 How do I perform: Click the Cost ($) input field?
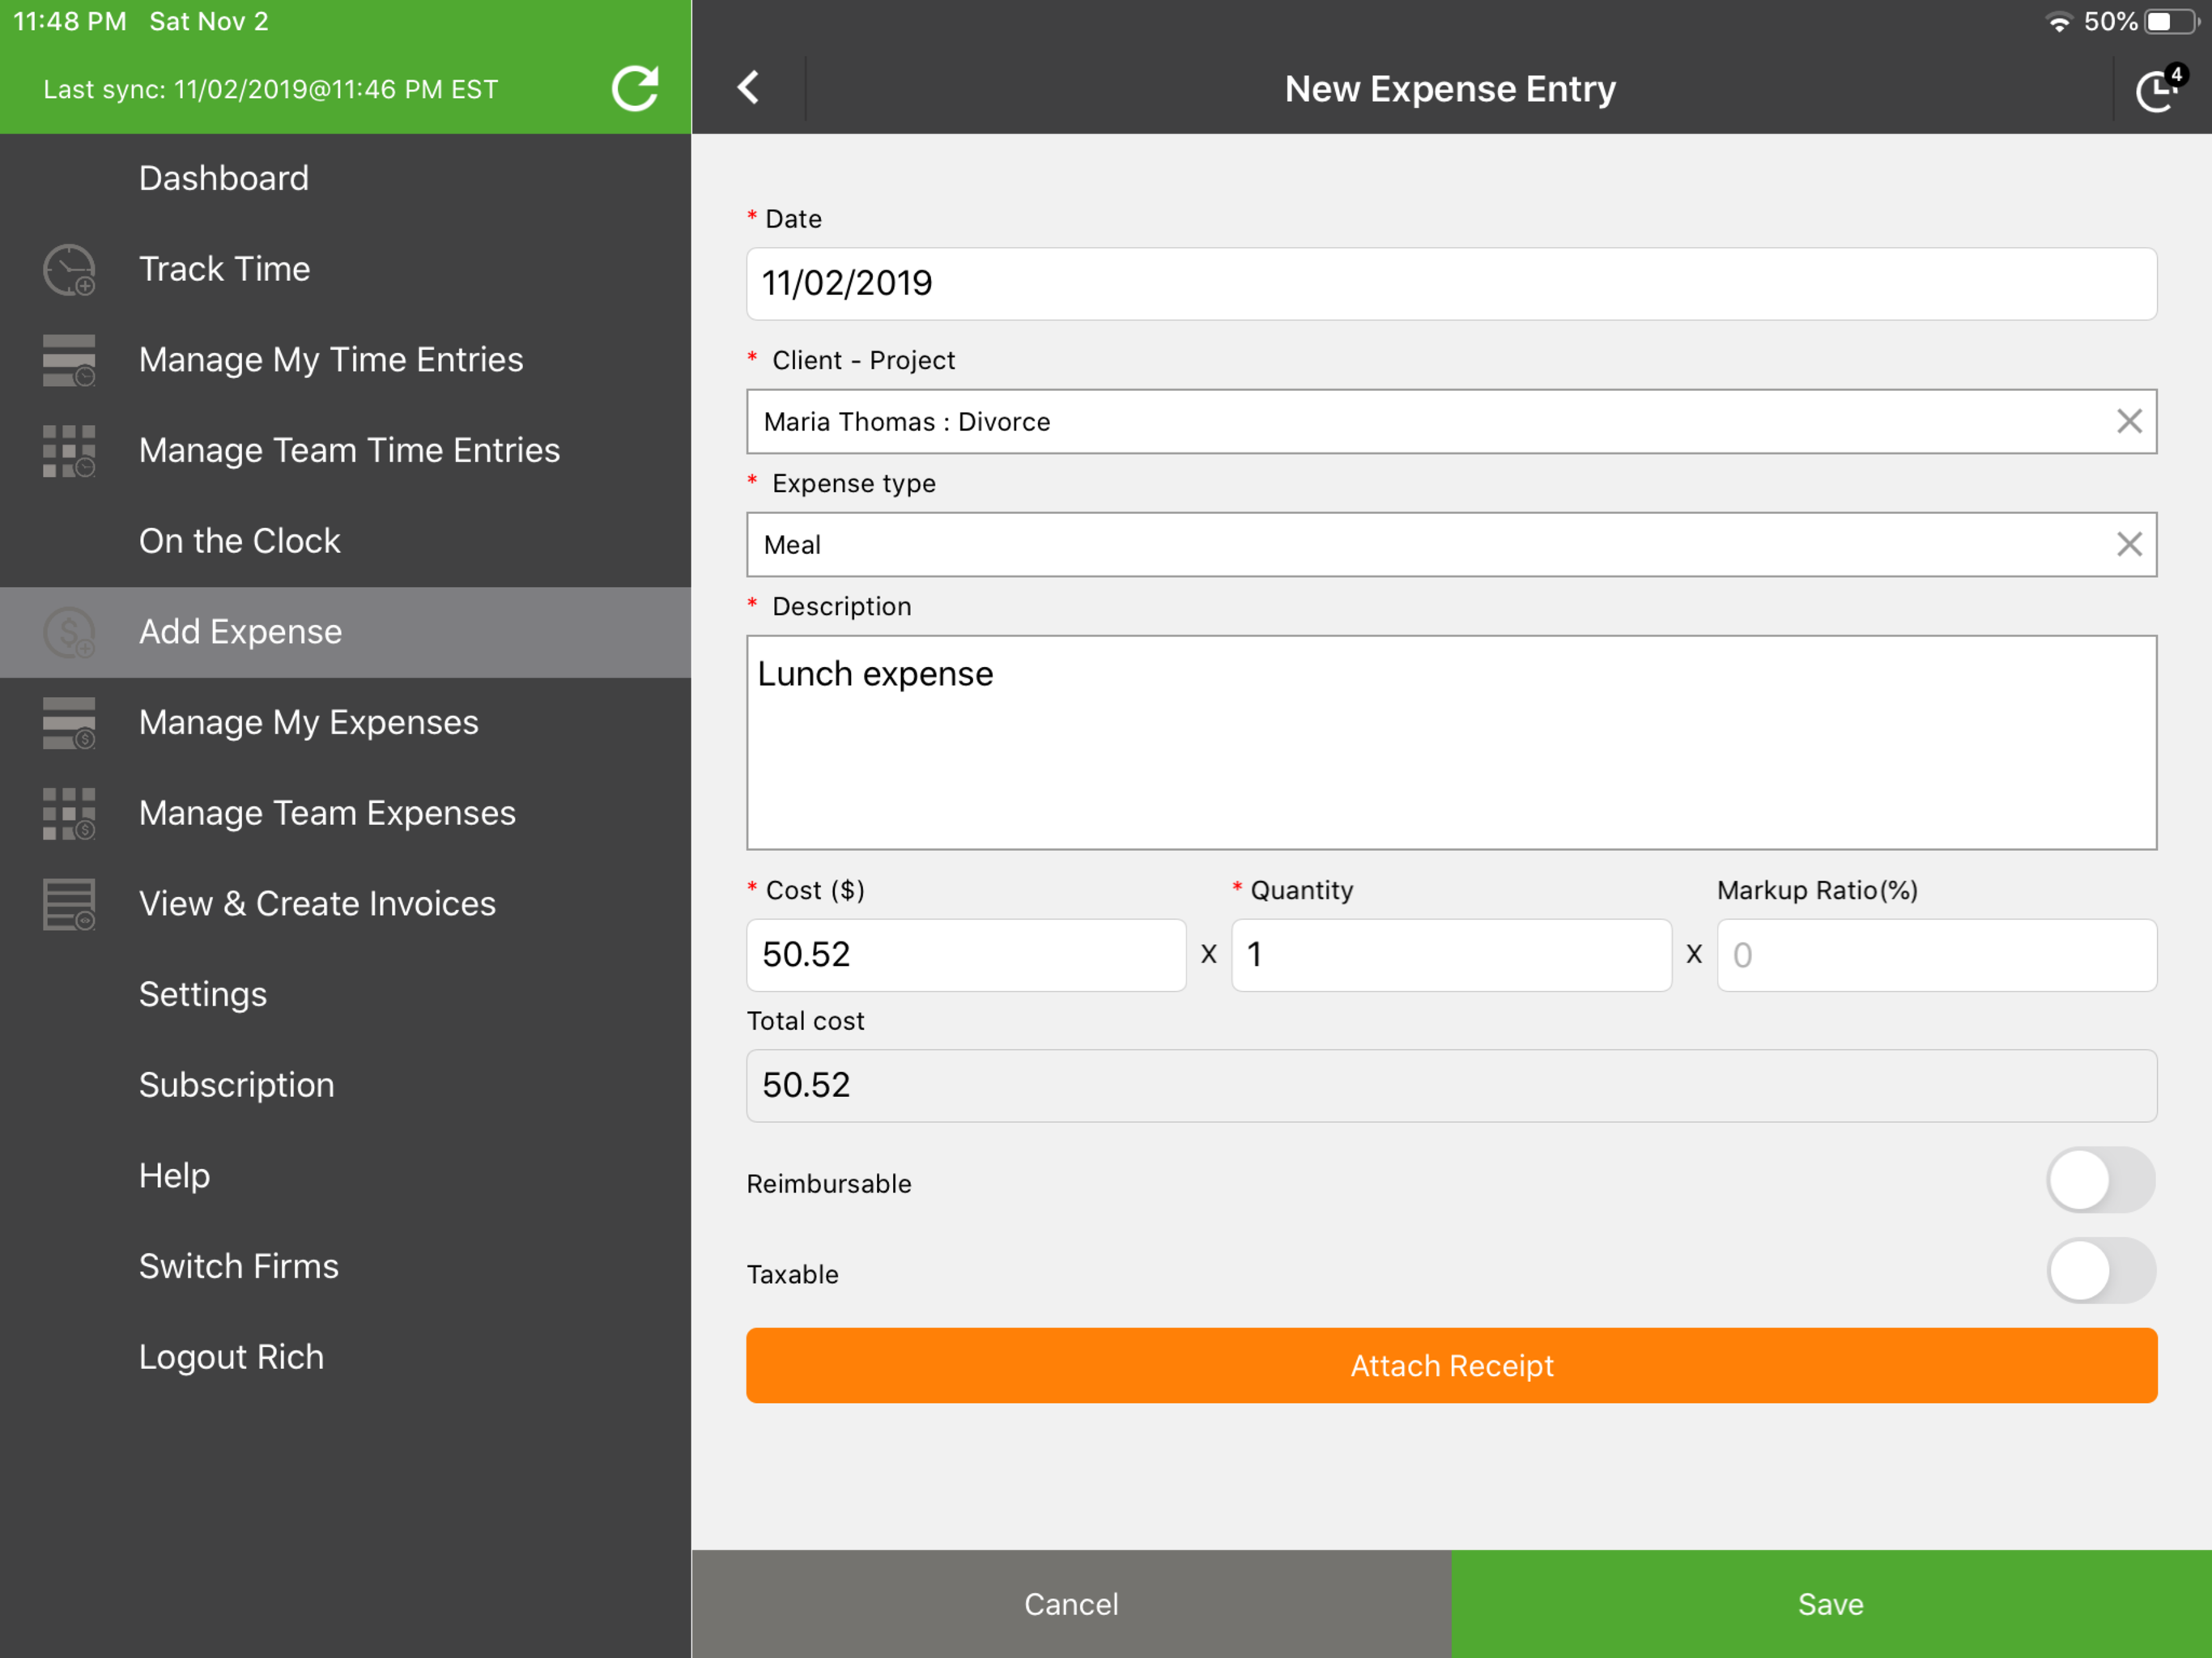(x=966, y=955)
